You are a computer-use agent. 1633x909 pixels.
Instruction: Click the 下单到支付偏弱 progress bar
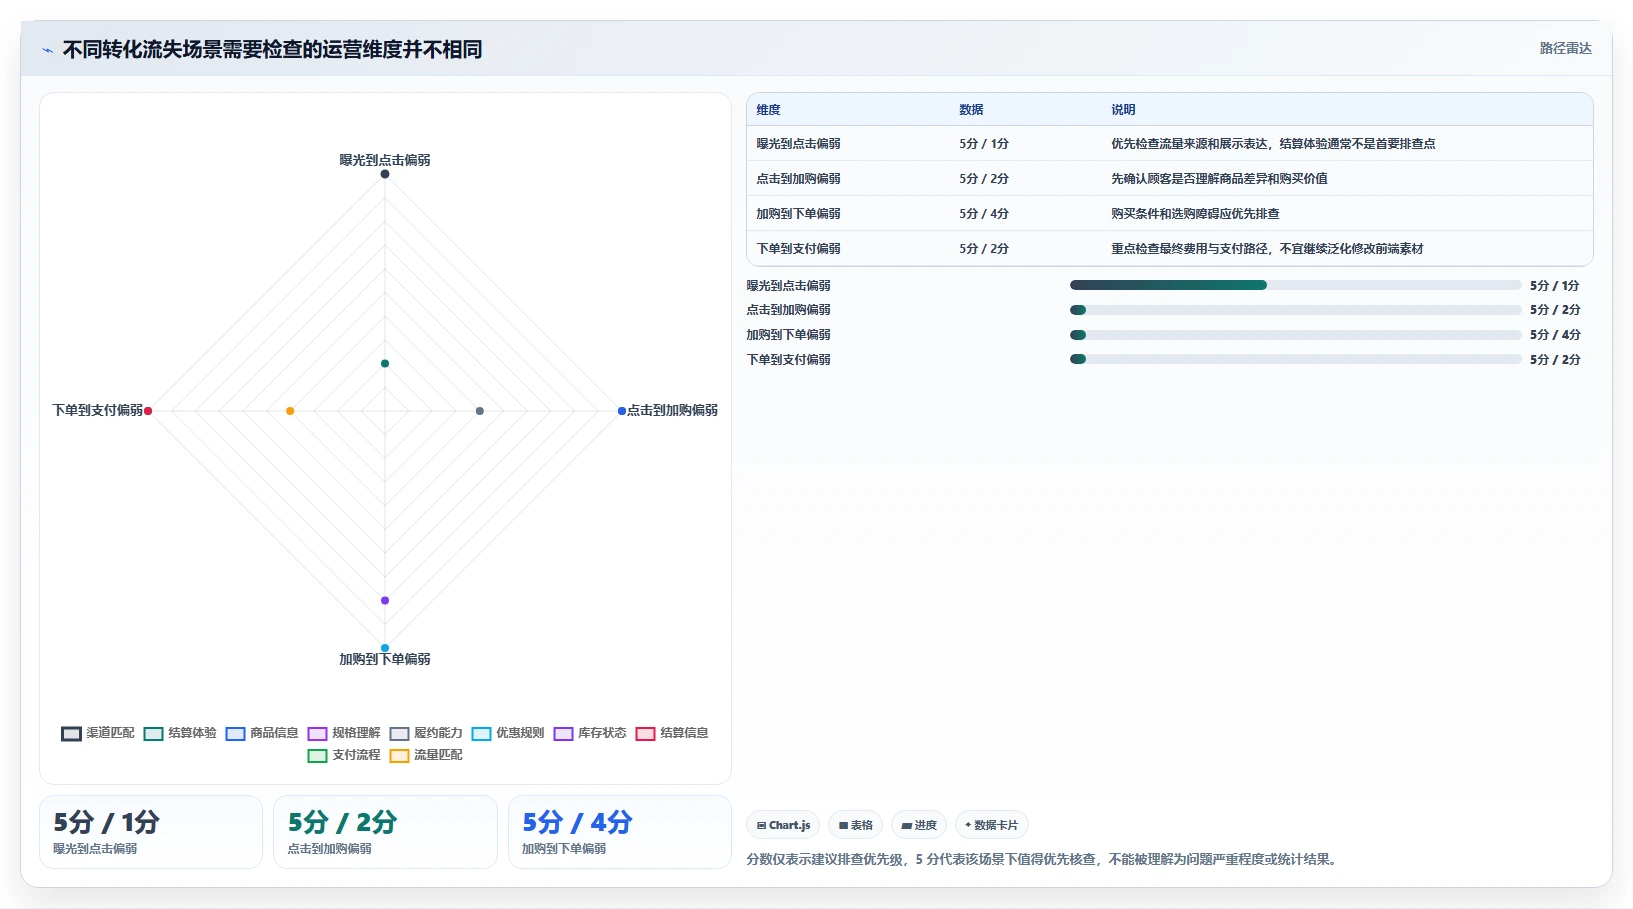tap(1295, 359)
